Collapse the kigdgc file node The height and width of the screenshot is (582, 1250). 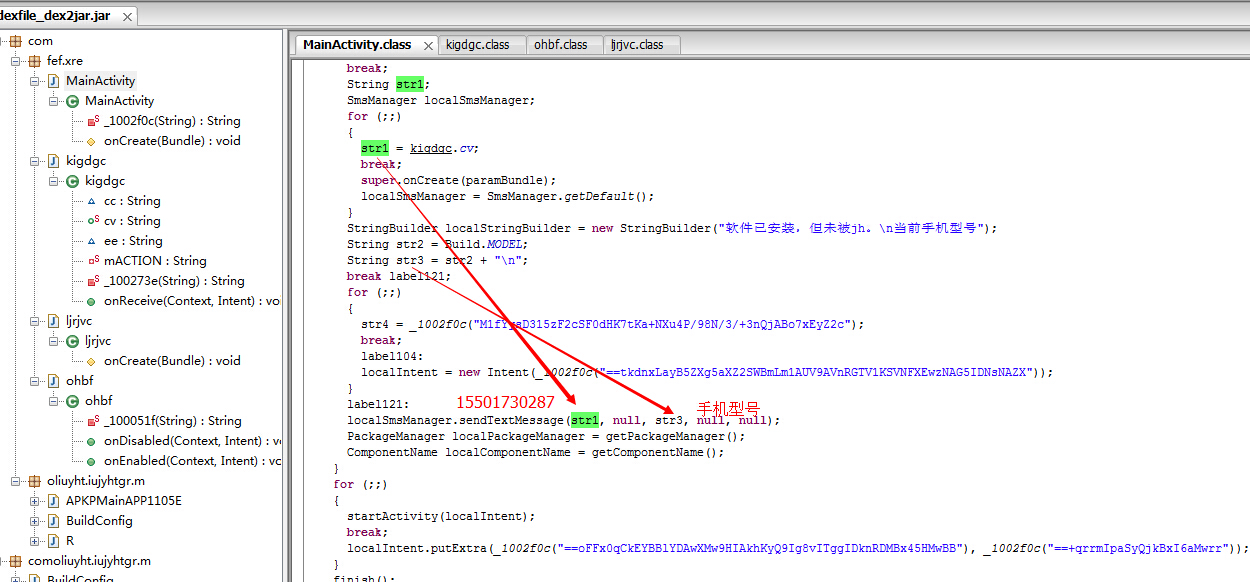35,161
